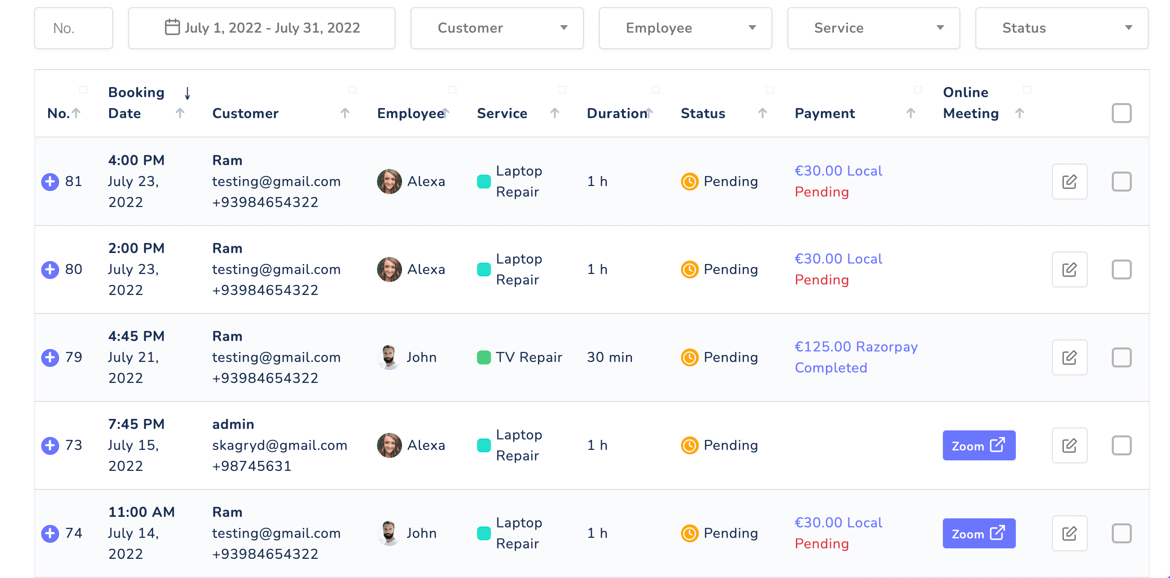Open the edit icon for booking 74
This screenshot has width=1170, height=578.
pos(1069,534)
